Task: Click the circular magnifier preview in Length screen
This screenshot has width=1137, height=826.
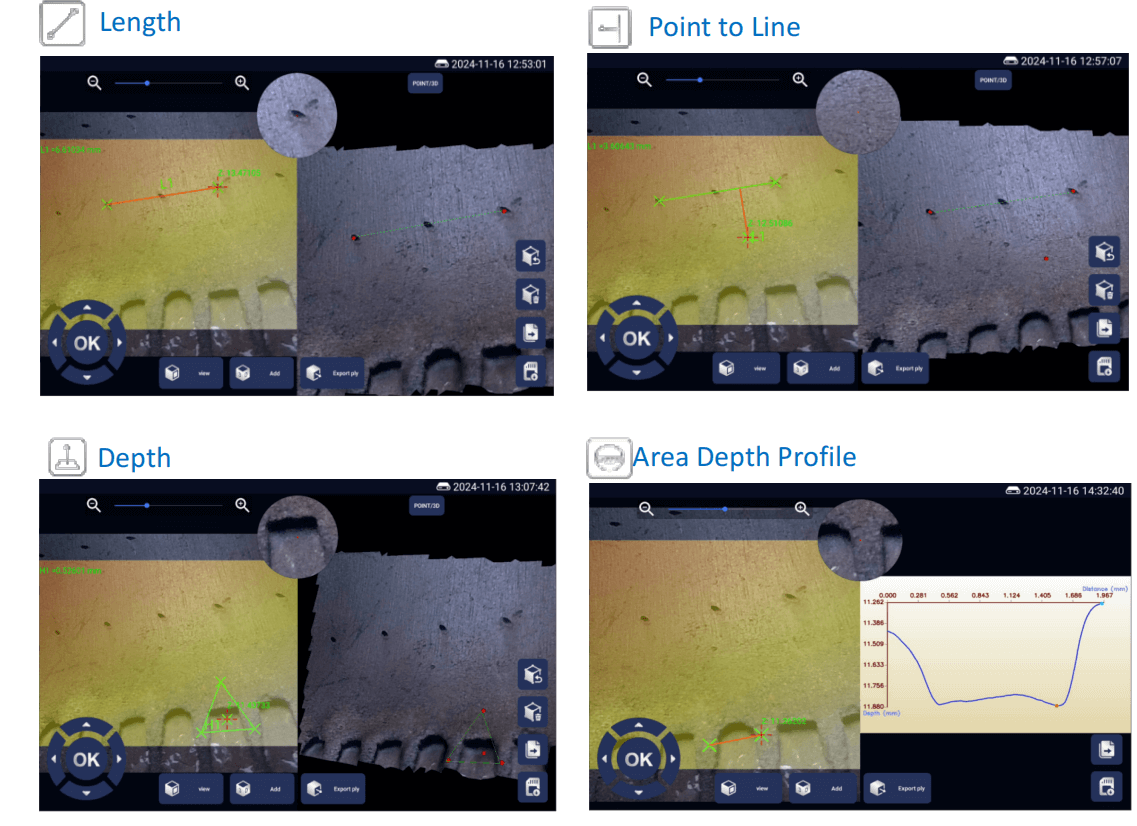Action: coord(297,114)
